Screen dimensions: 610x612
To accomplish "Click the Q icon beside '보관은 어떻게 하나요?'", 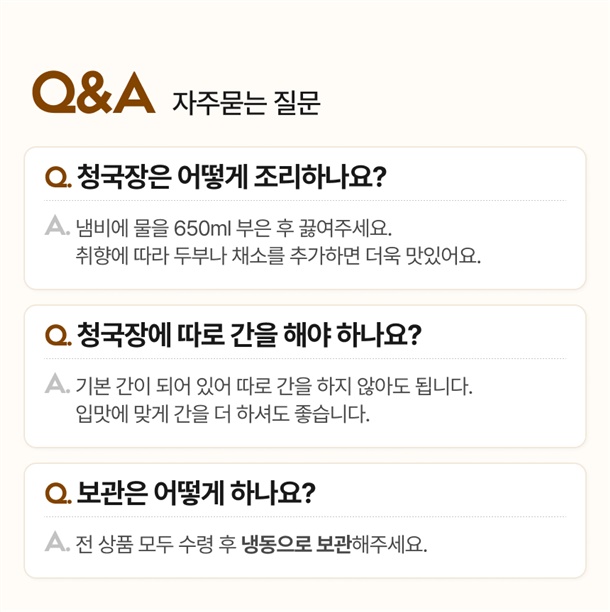I will pyautogui.click(x=57, y=495).
